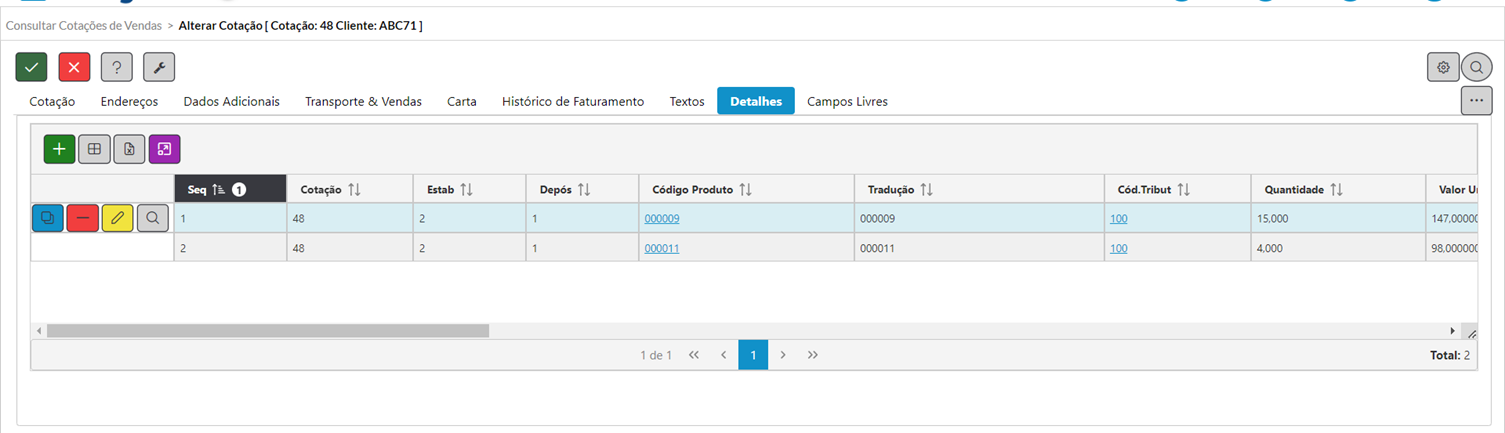Open the grid columns configuration button
This screenshot has width=1505, height=433.
coord(94,149)
